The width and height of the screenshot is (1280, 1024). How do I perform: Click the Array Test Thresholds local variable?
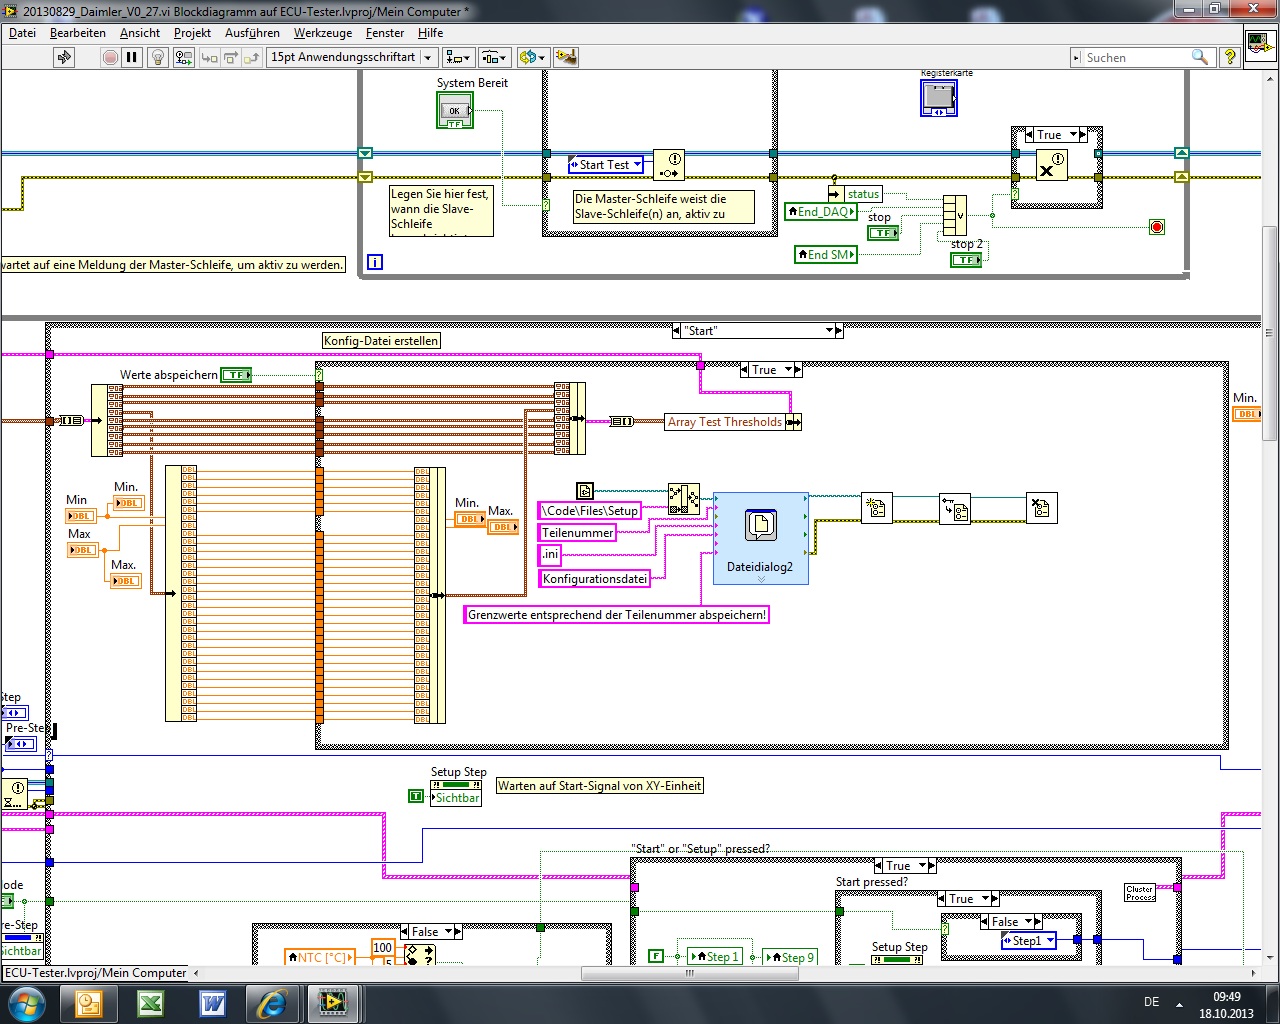pos(725,422)
